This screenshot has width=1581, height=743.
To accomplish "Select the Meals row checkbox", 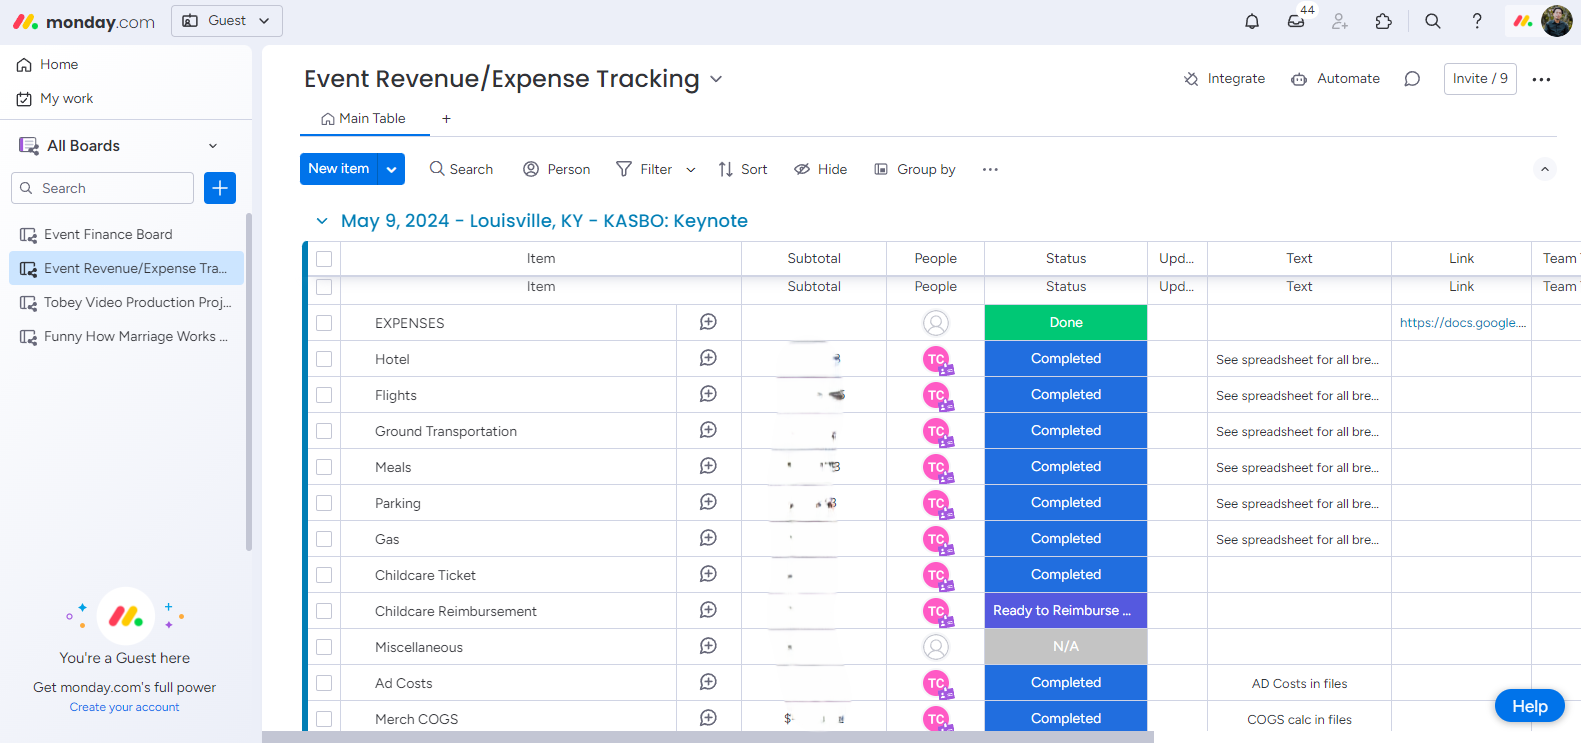I will coord(324,467).
